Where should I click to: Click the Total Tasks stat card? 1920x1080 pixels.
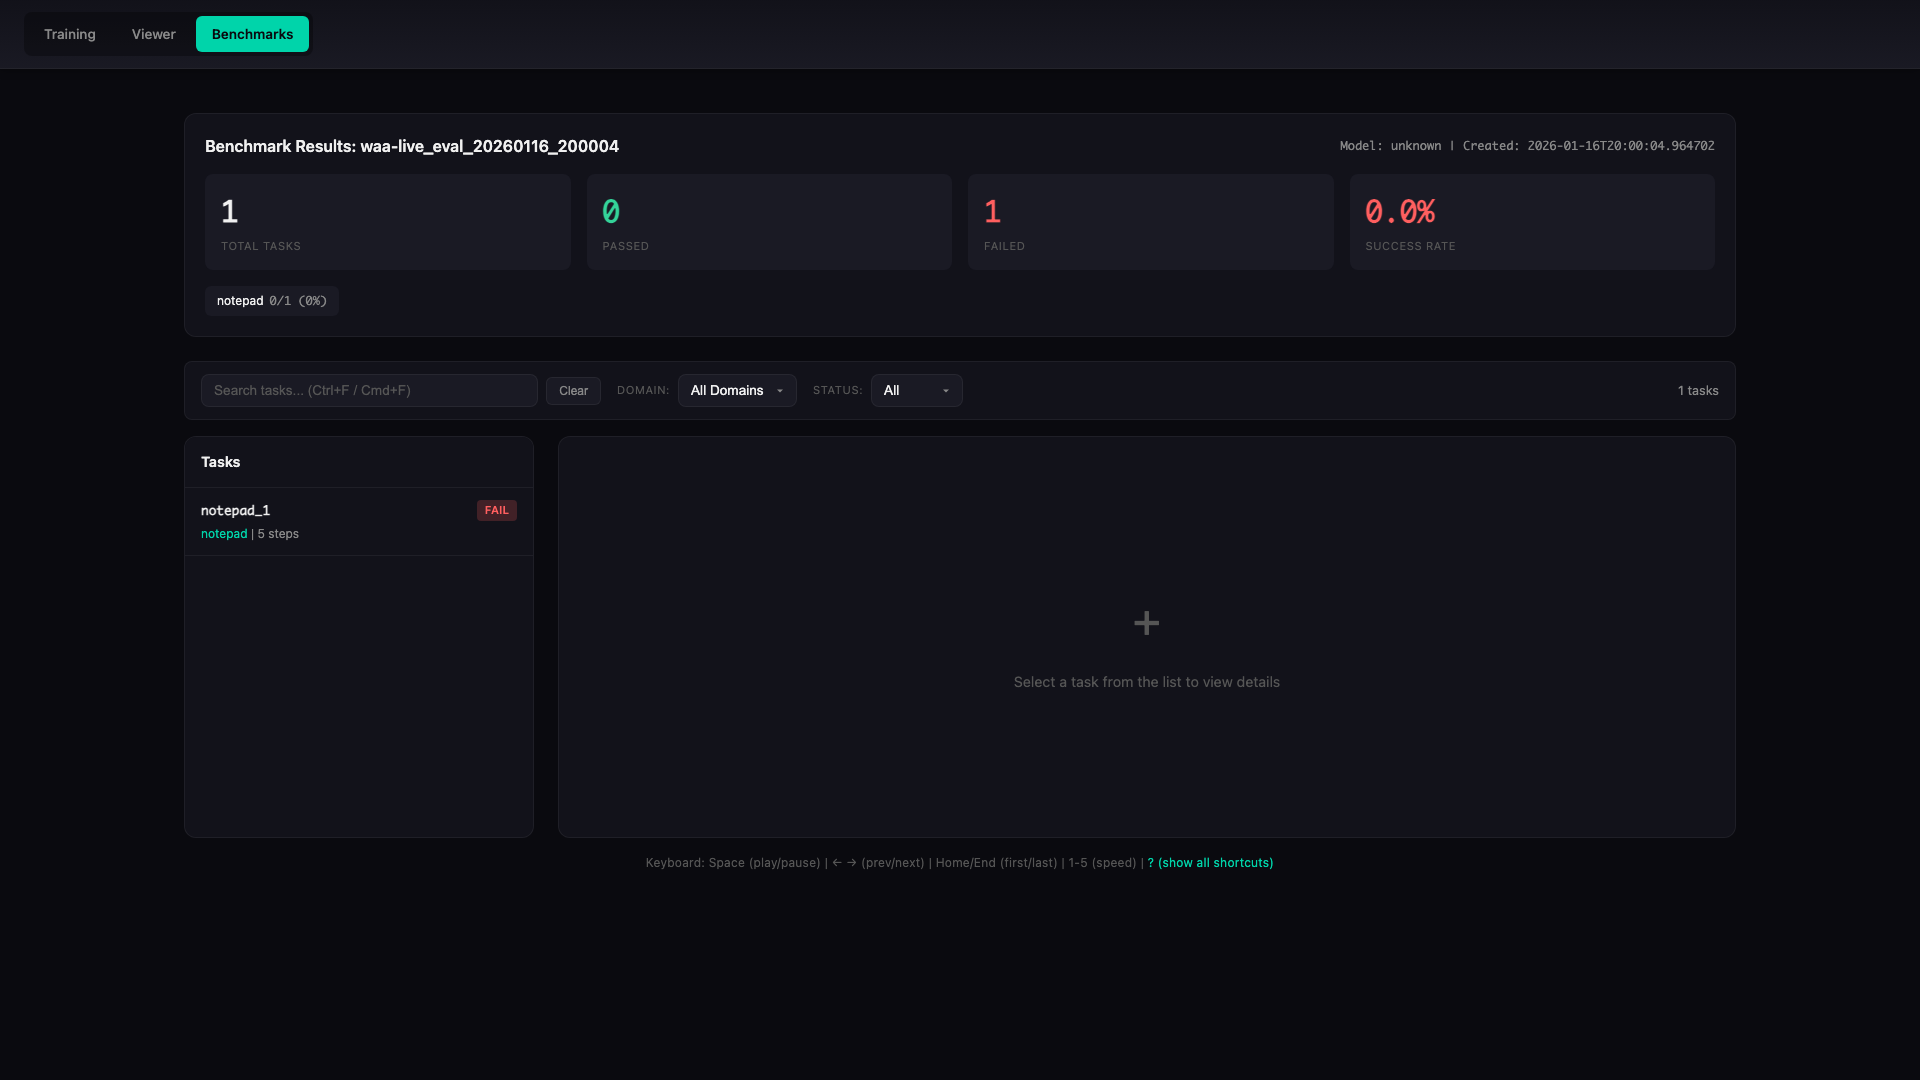click(387, 222)
